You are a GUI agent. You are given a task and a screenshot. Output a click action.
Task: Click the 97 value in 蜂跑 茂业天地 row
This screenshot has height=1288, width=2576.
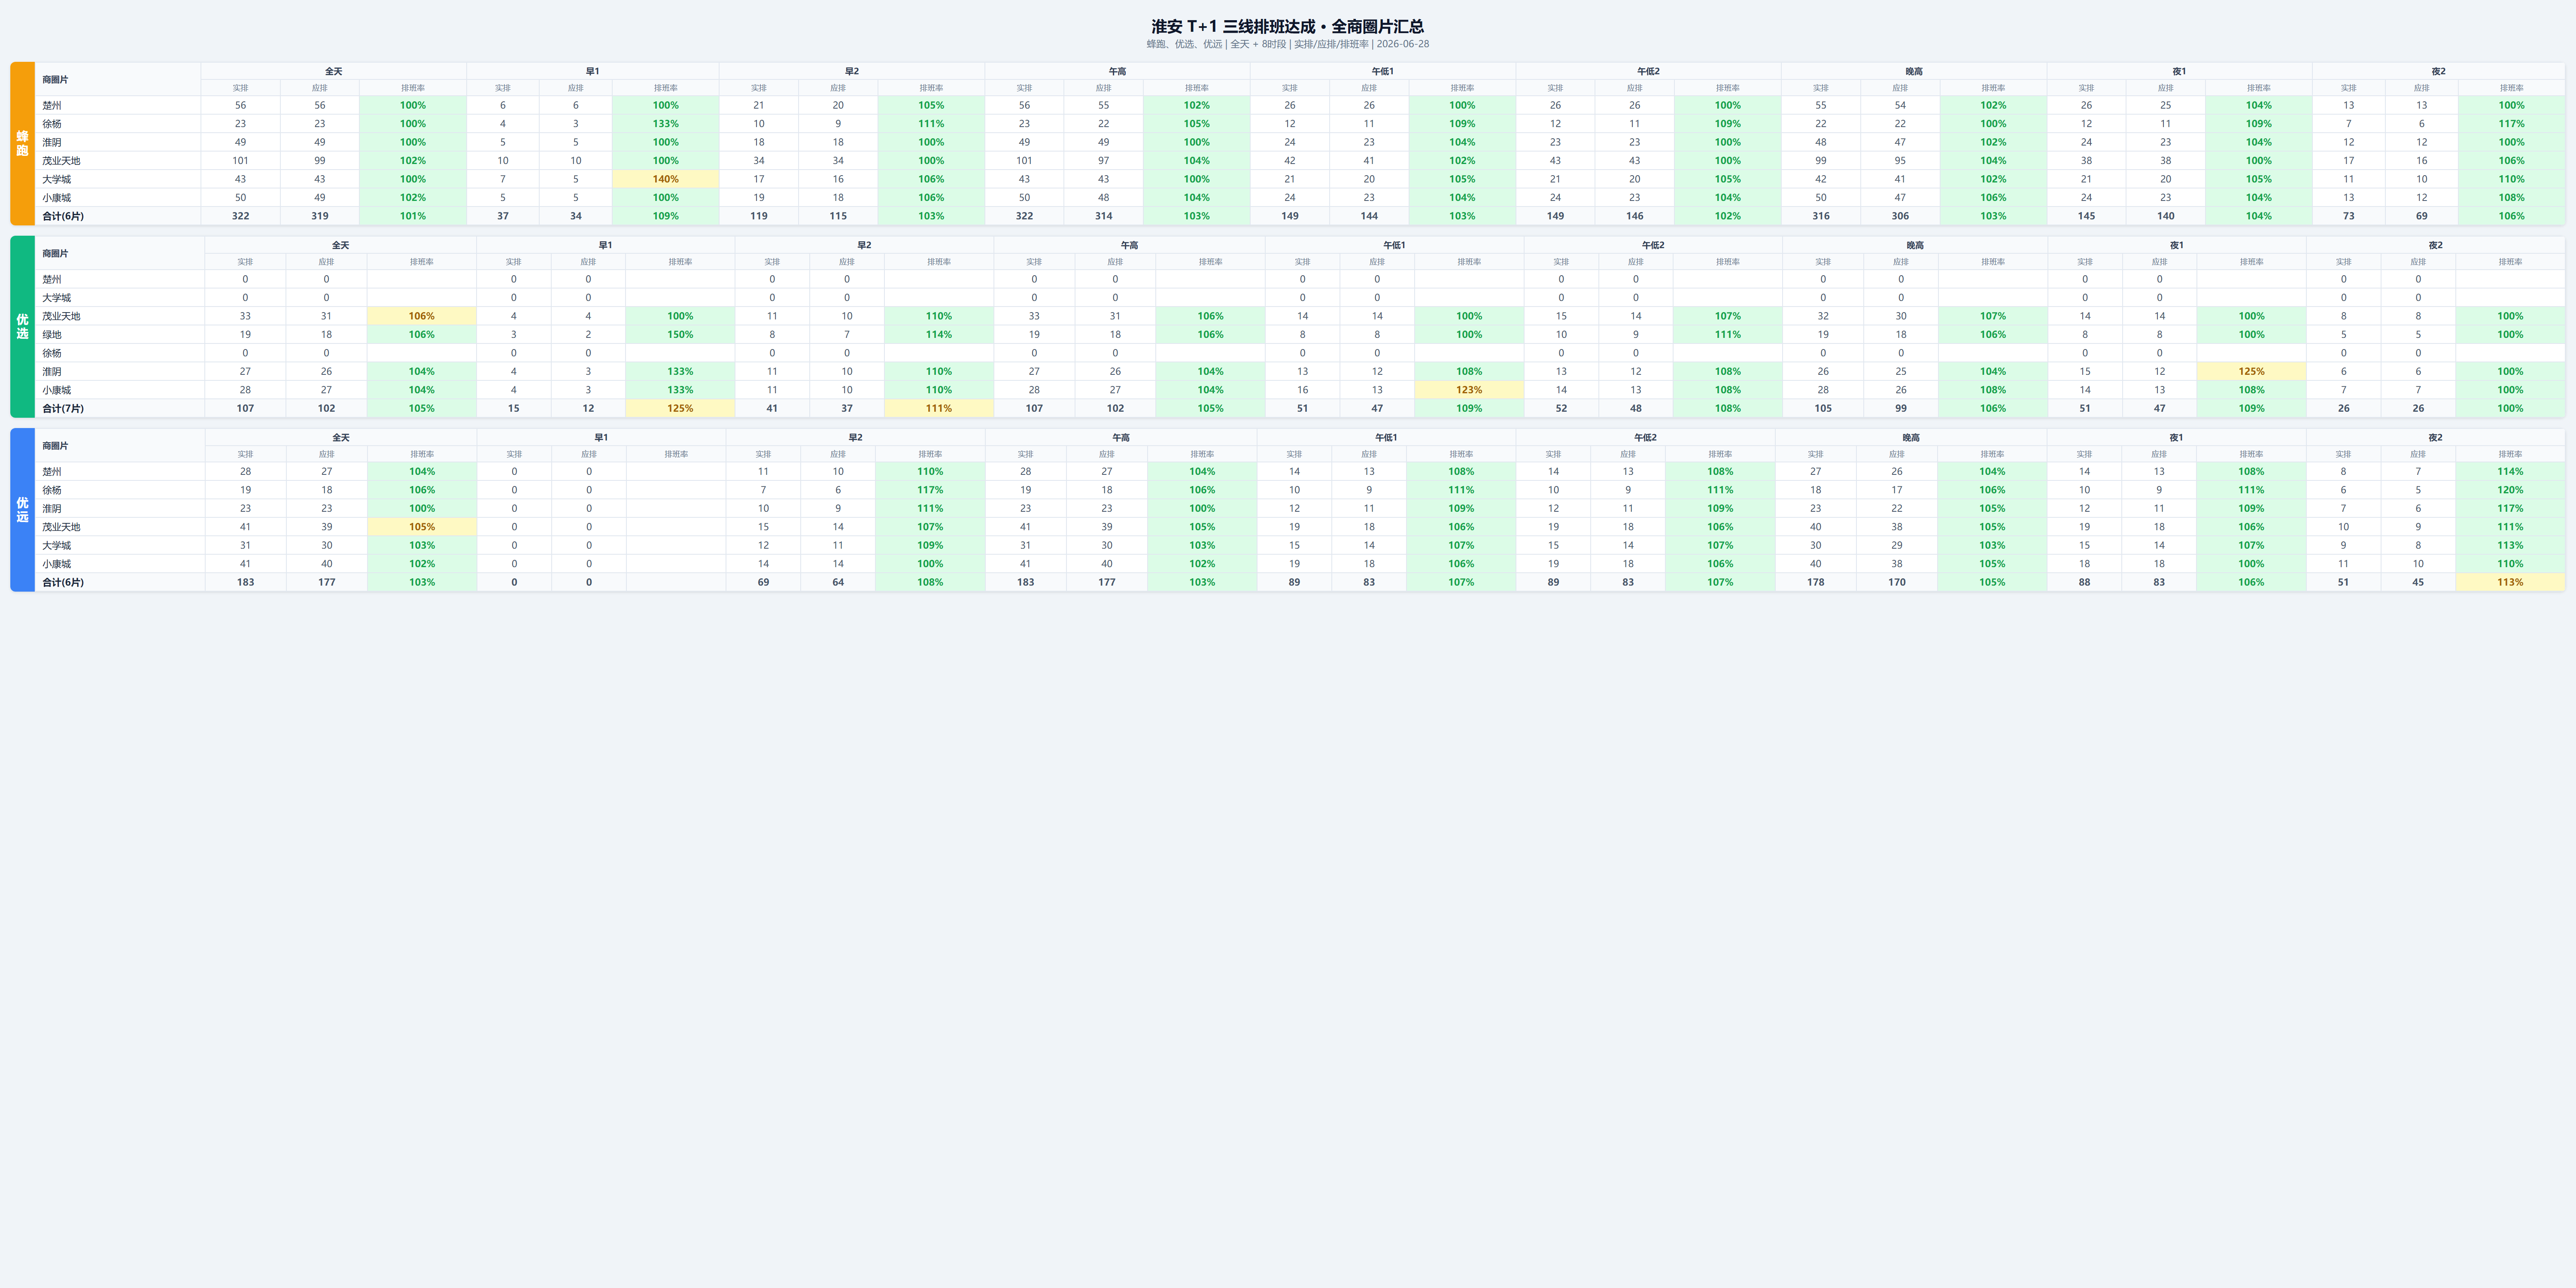(1103, 160)
